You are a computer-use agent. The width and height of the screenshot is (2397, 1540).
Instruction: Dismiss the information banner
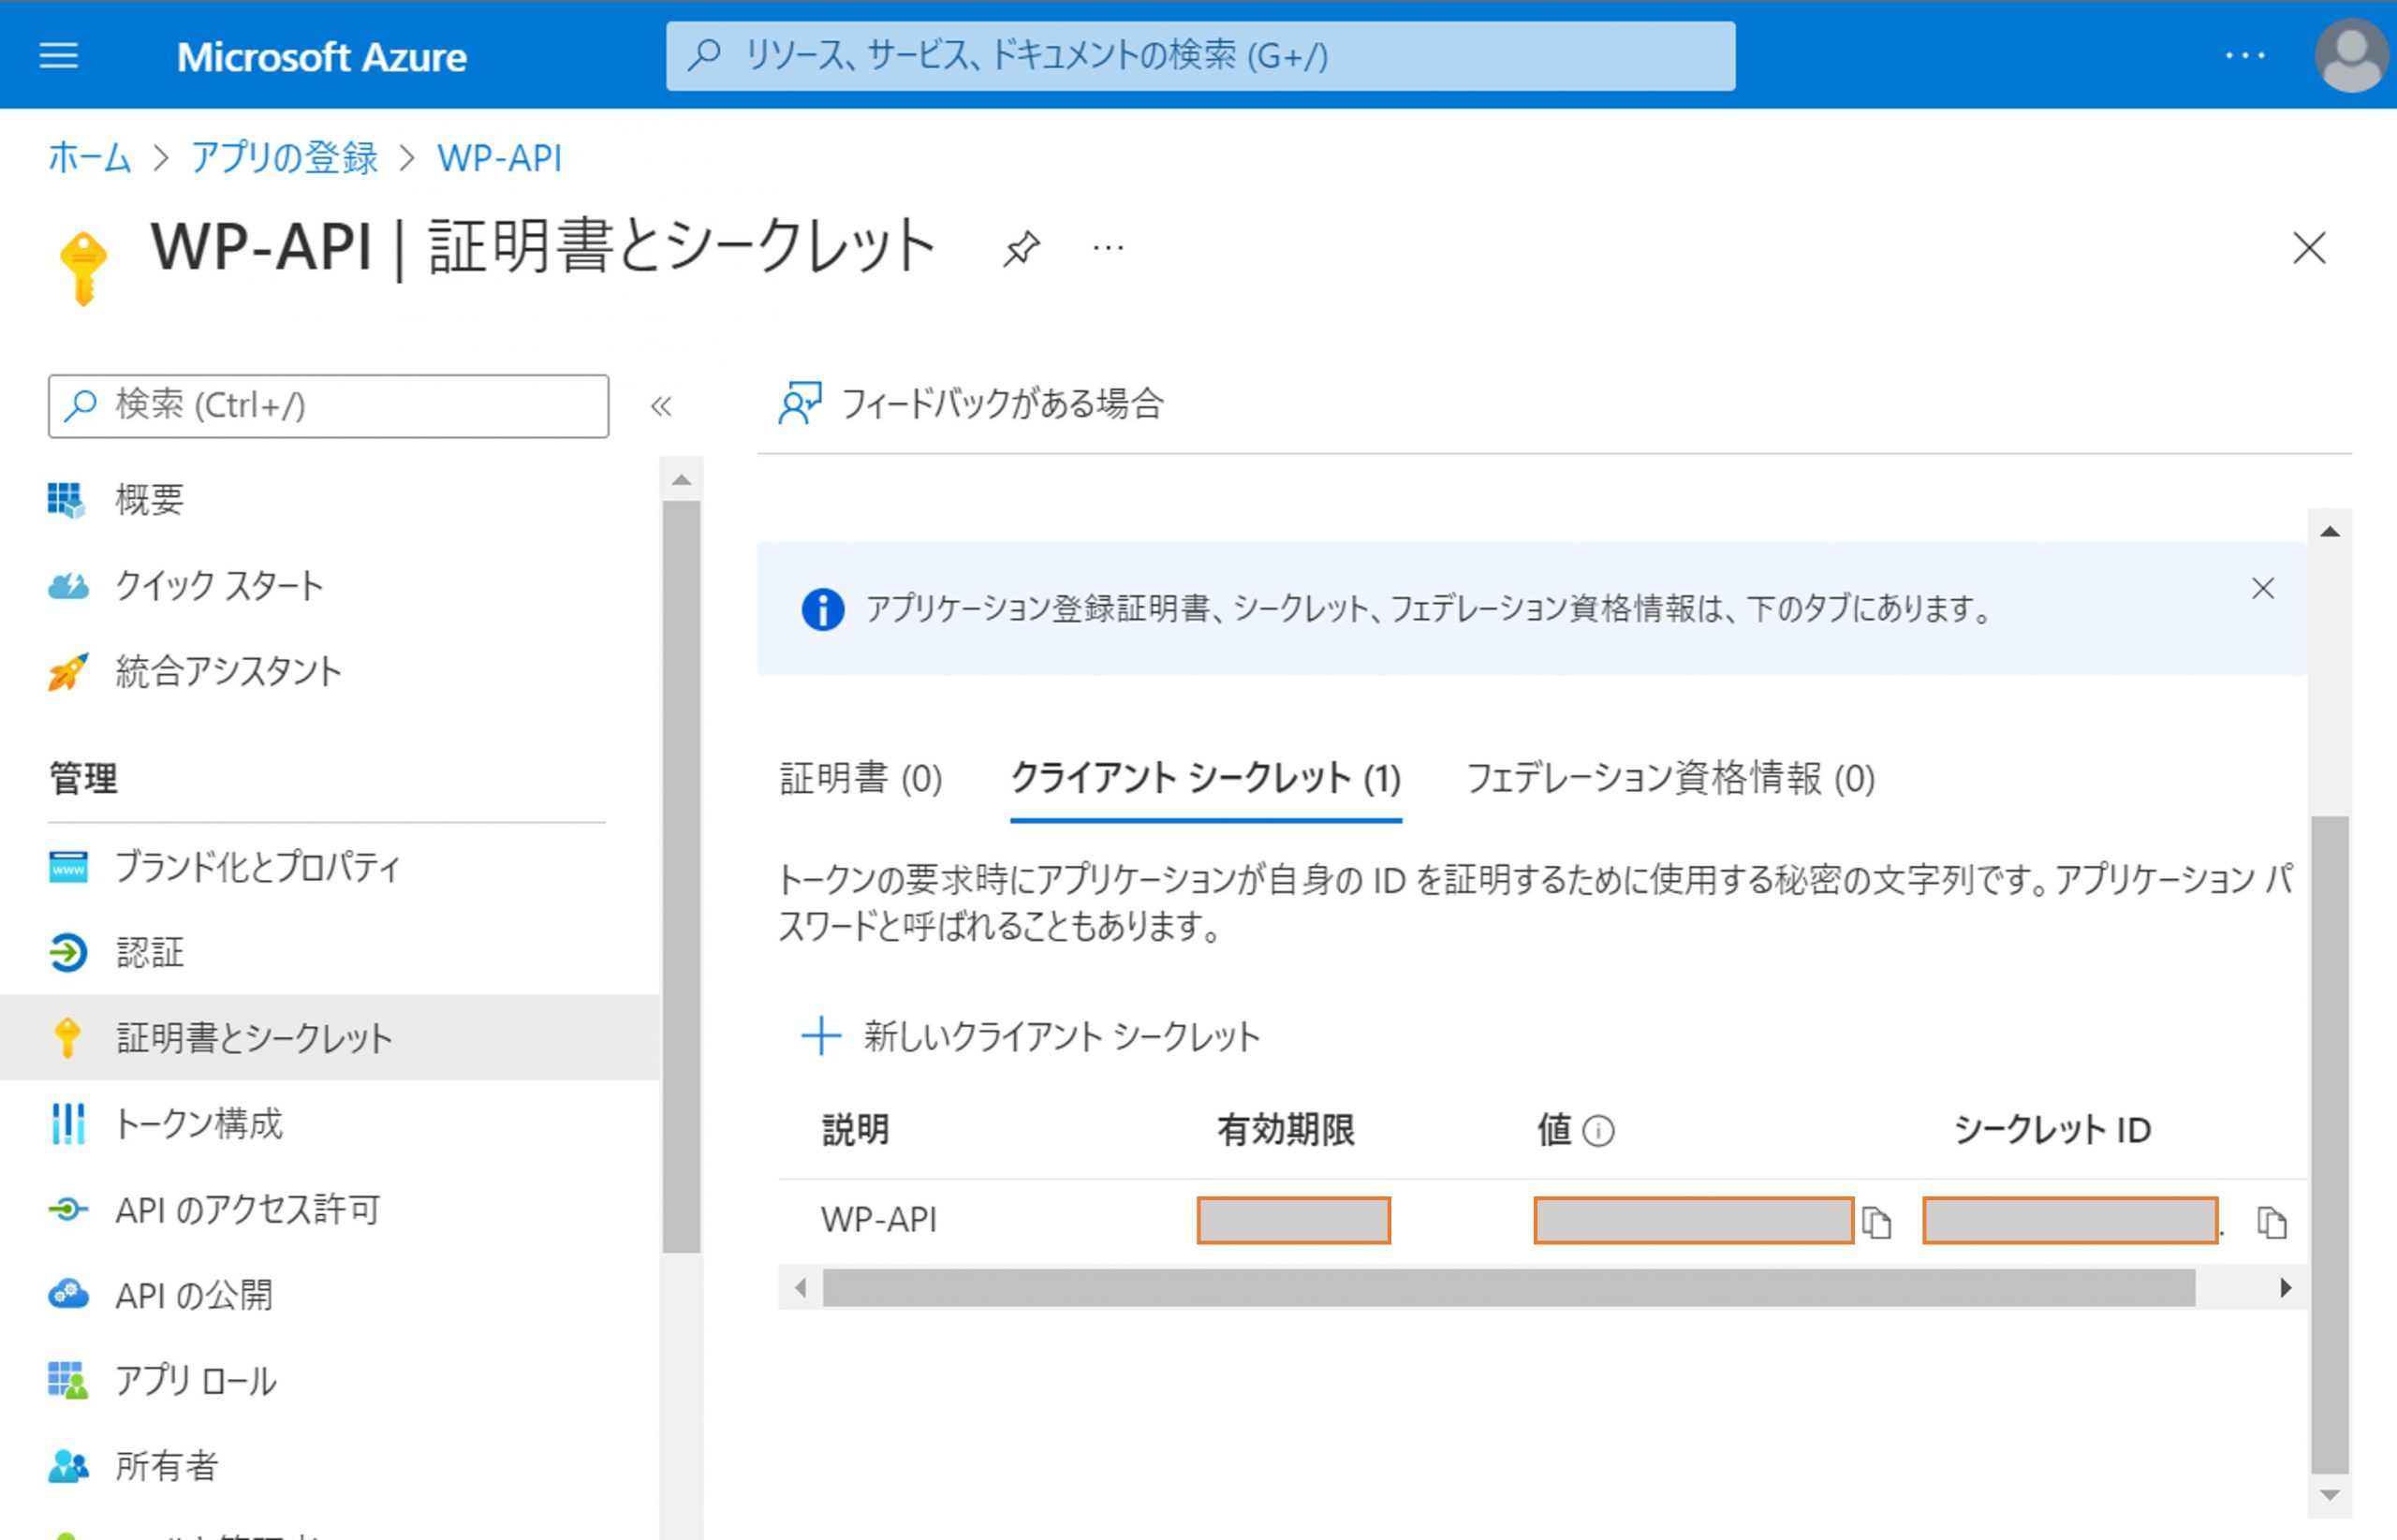[x=2263, y=588]
